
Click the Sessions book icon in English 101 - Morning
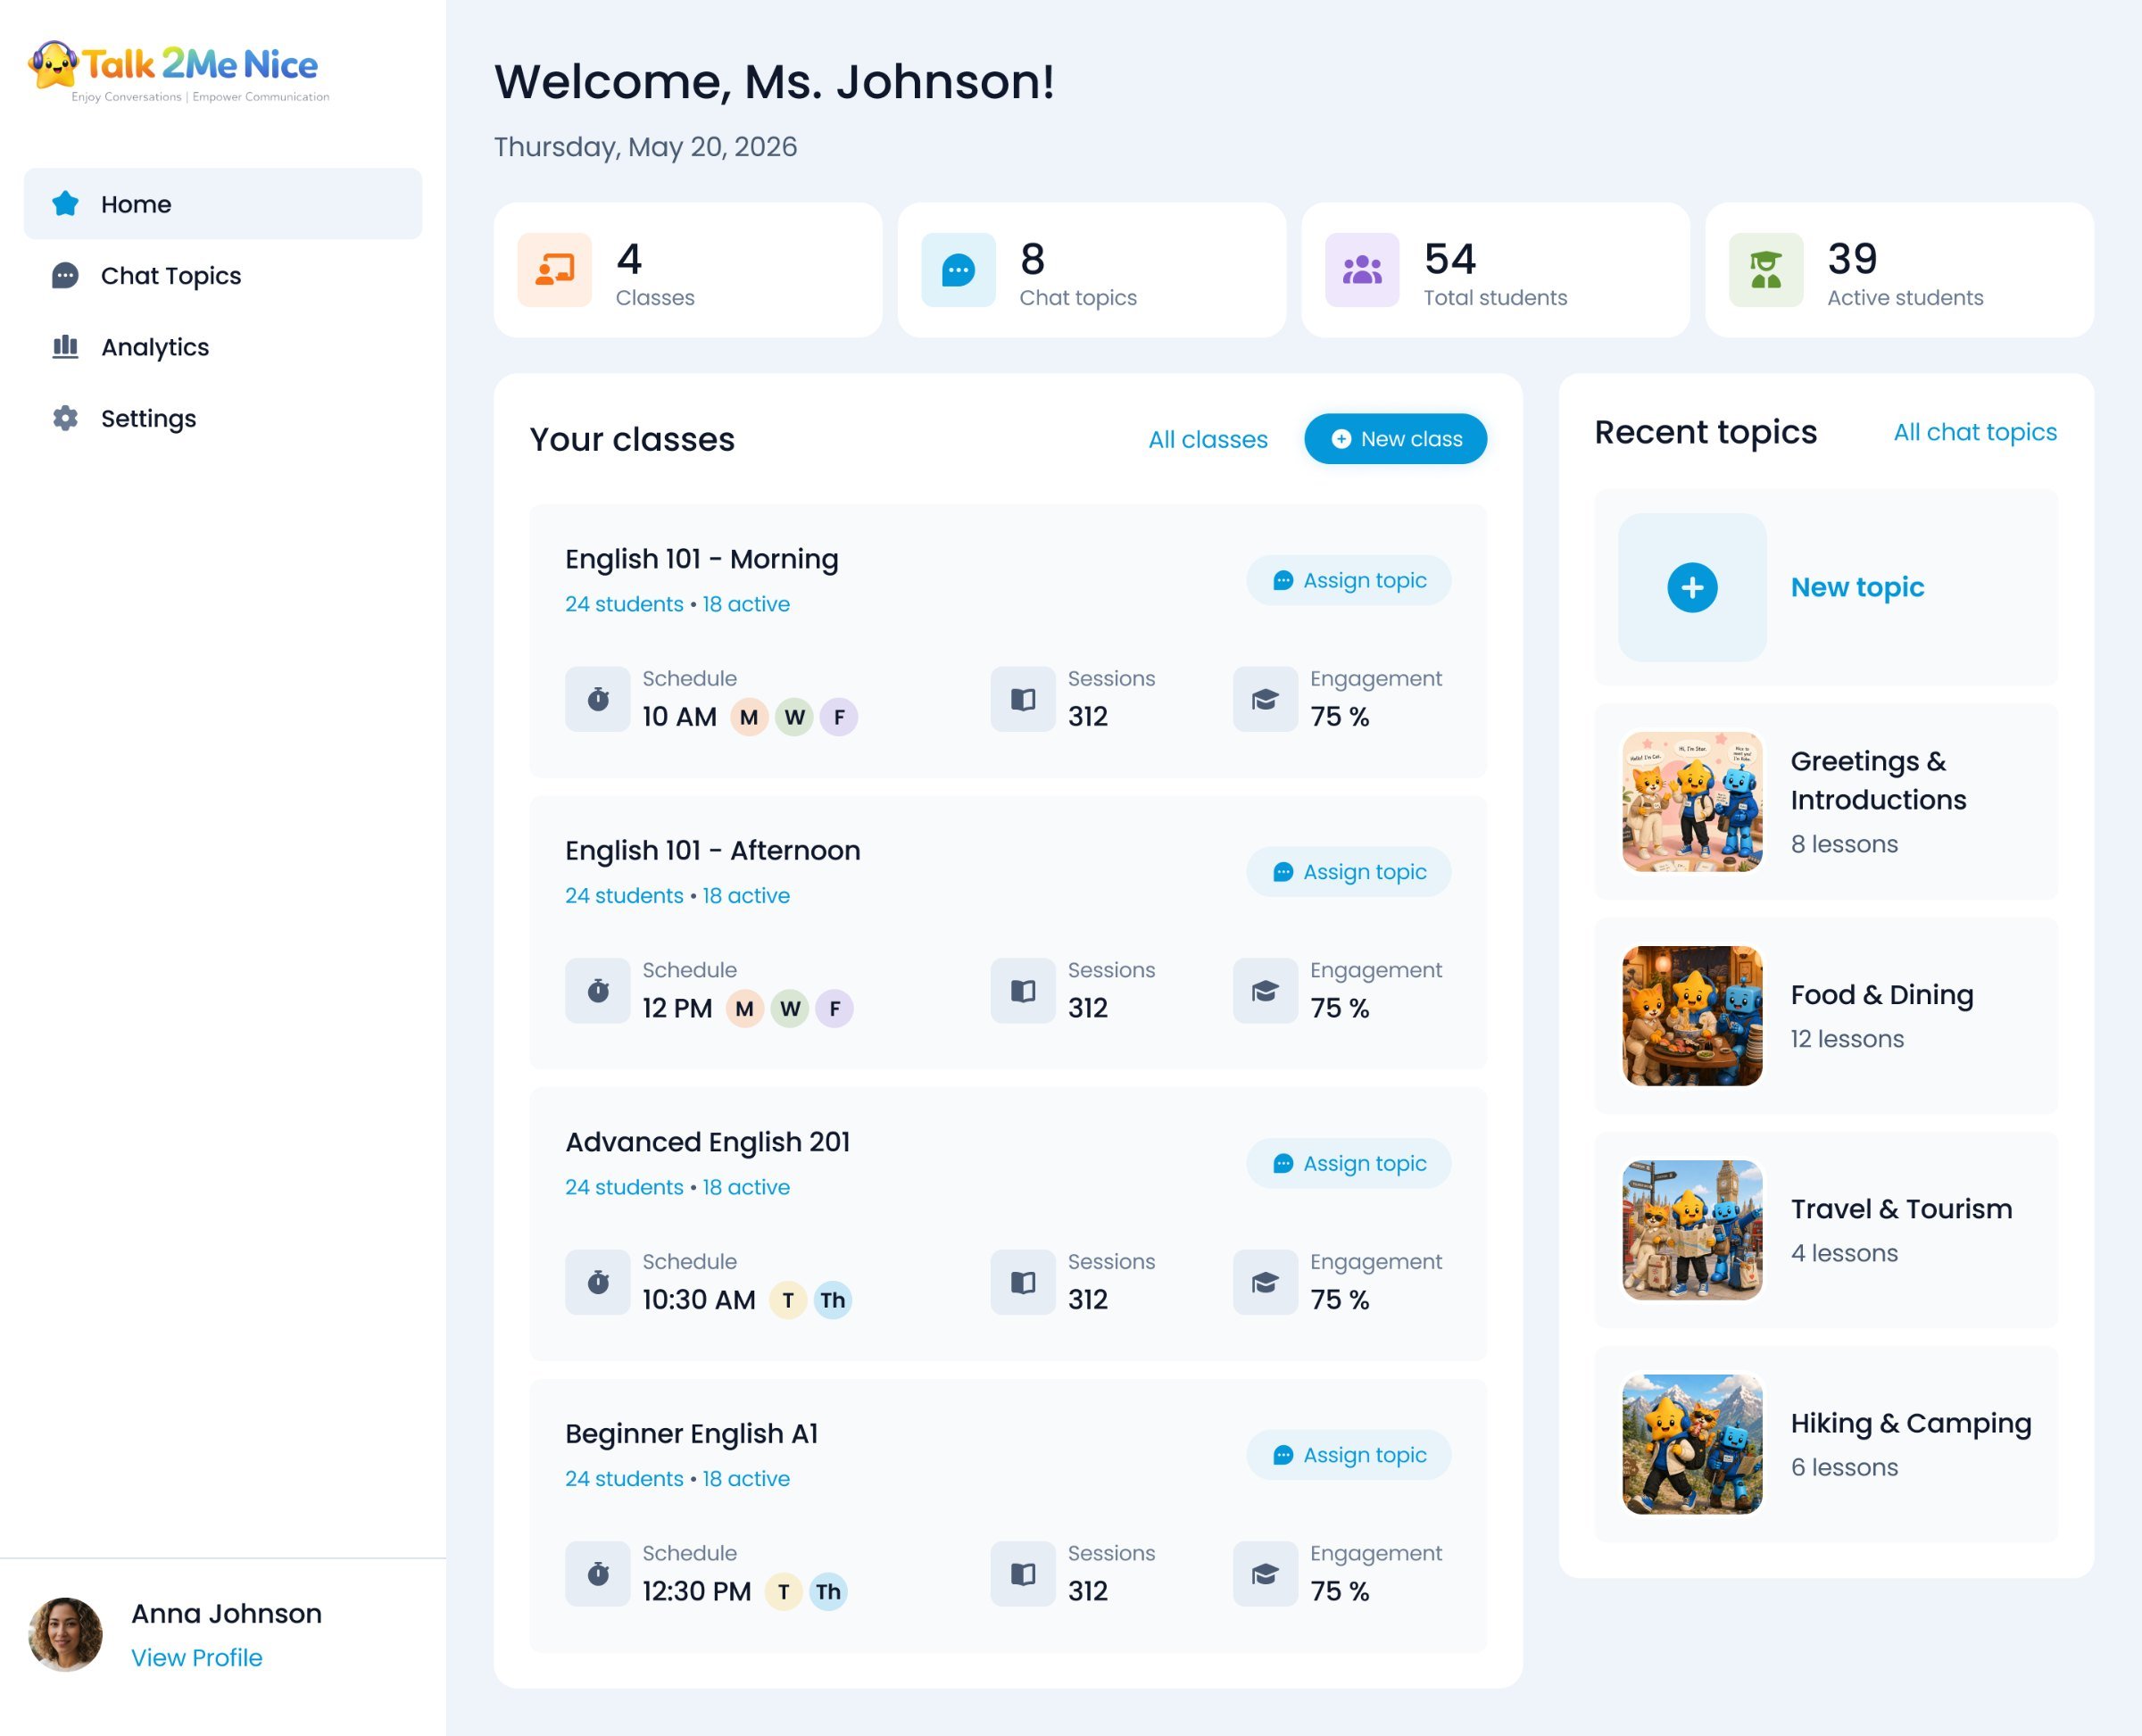[1023, 699]
